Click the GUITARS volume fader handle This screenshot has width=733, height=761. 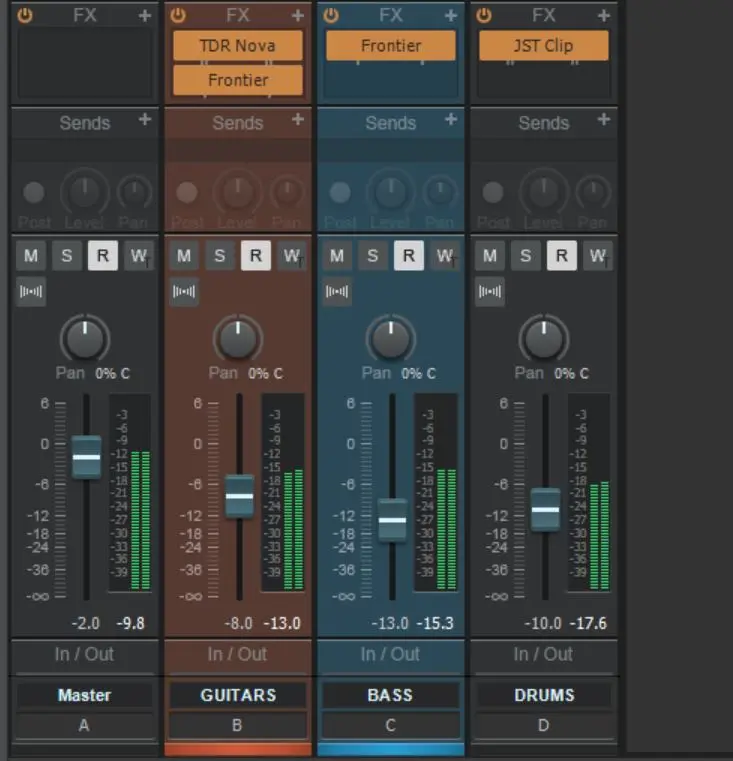coord(239,495)
